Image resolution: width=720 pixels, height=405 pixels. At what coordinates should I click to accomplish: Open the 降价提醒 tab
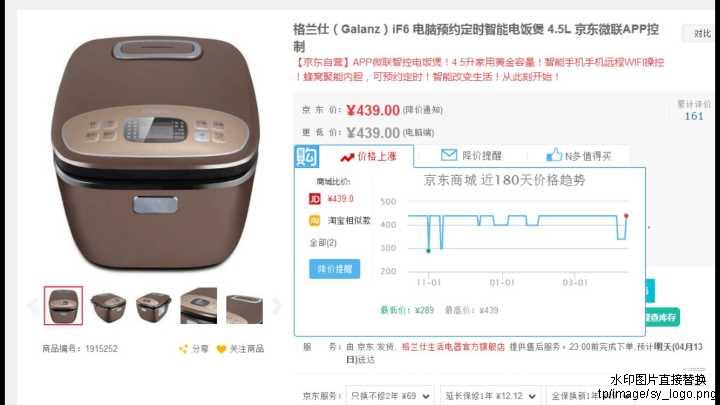pyautogui.click(x=471, y=156)
